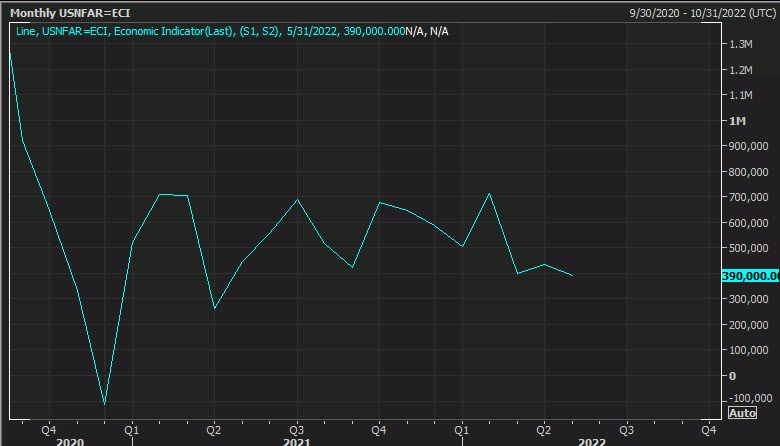Click the lowest data point near -100,000
Screen dimensions: 780x446
pos(104,404)
